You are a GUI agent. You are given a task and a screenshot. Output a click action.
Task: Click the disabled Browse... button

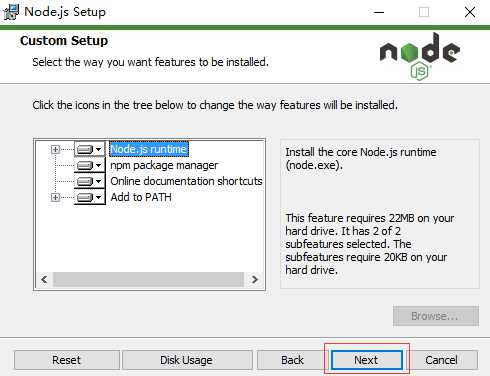(436, 316)
